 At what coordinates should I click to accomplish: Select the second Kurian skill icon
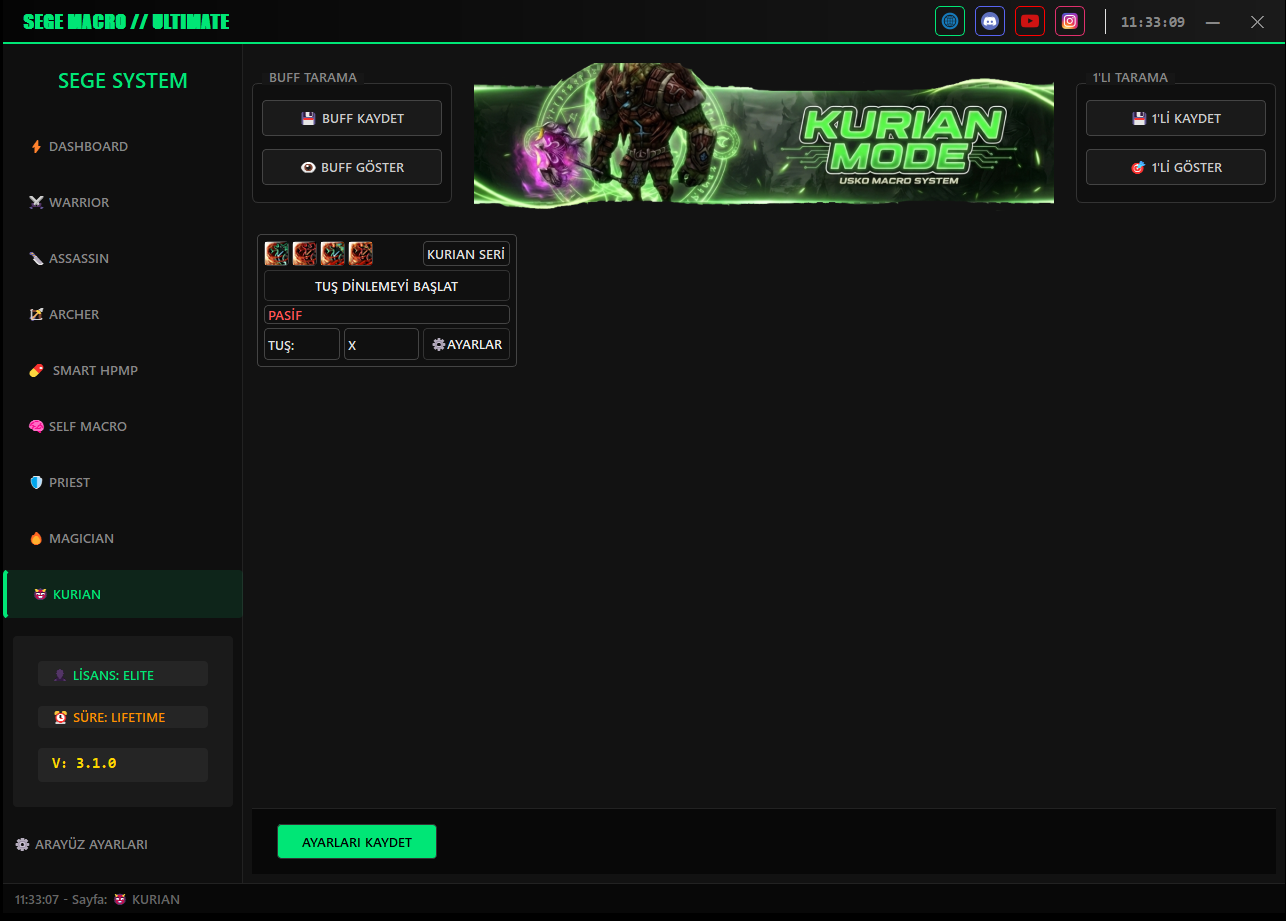304,254
